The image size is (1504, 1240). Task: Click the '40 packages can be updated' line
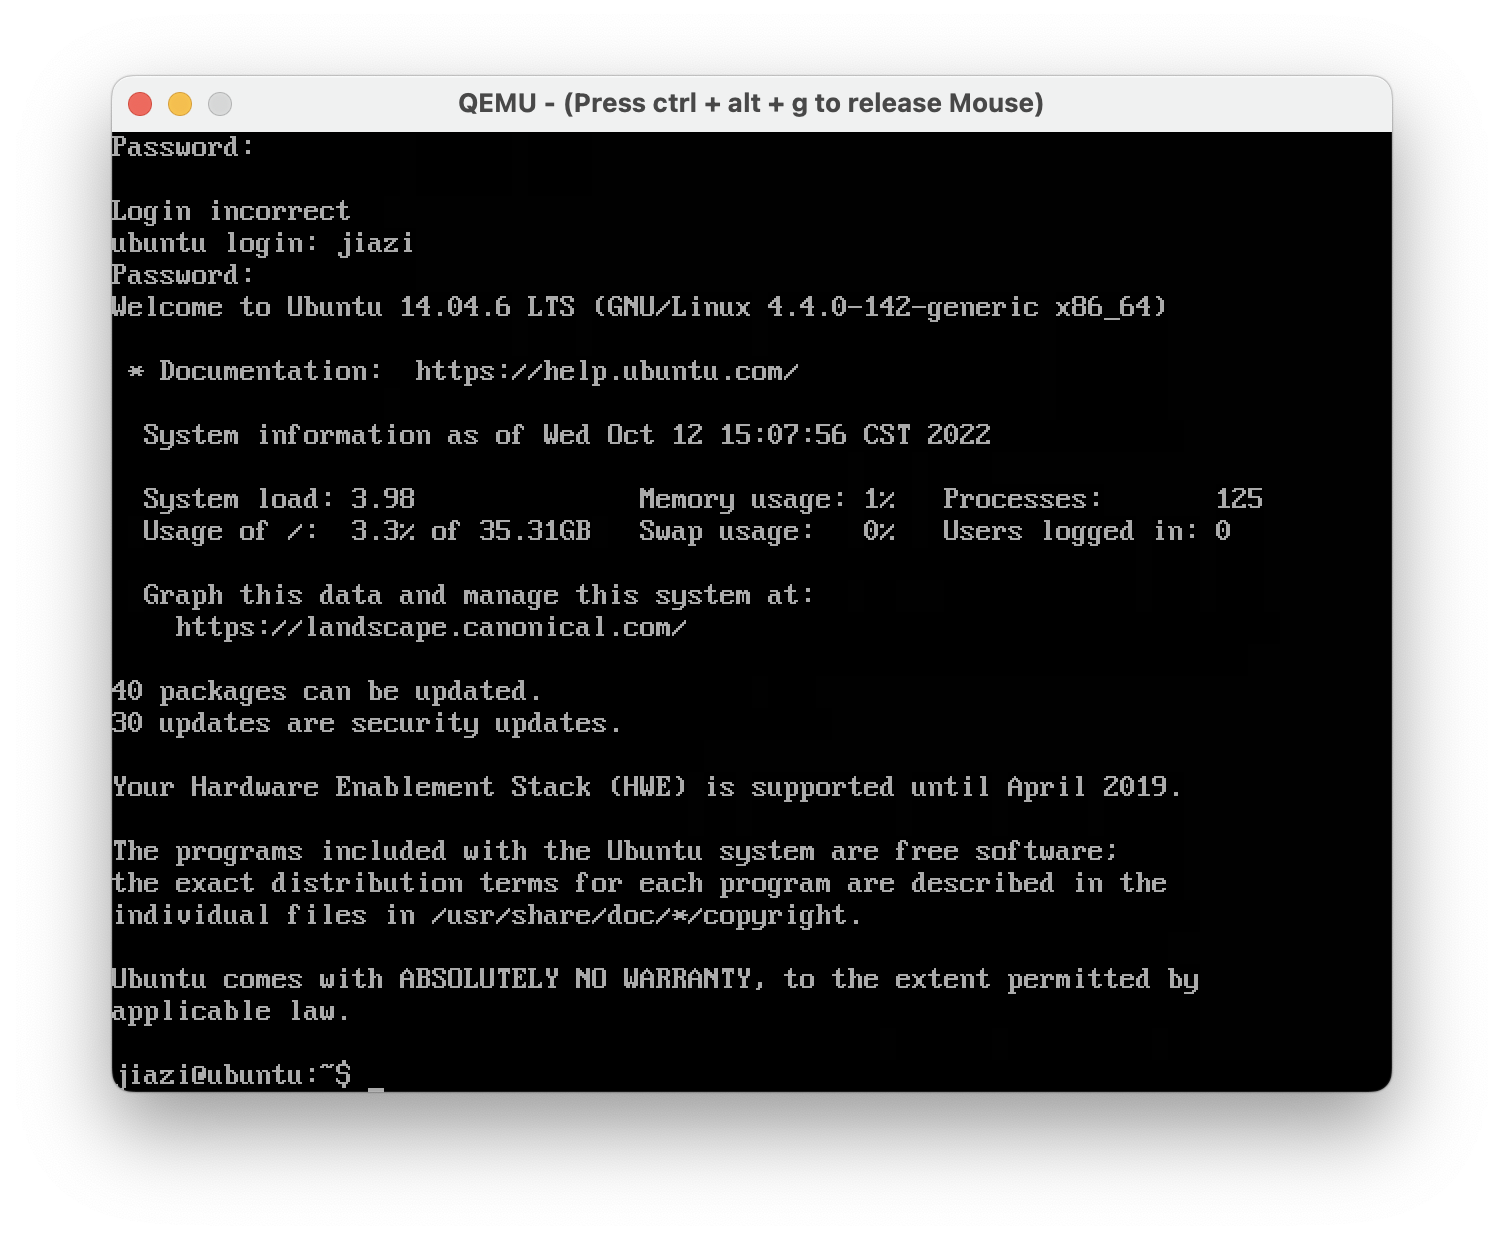point(327,691)
